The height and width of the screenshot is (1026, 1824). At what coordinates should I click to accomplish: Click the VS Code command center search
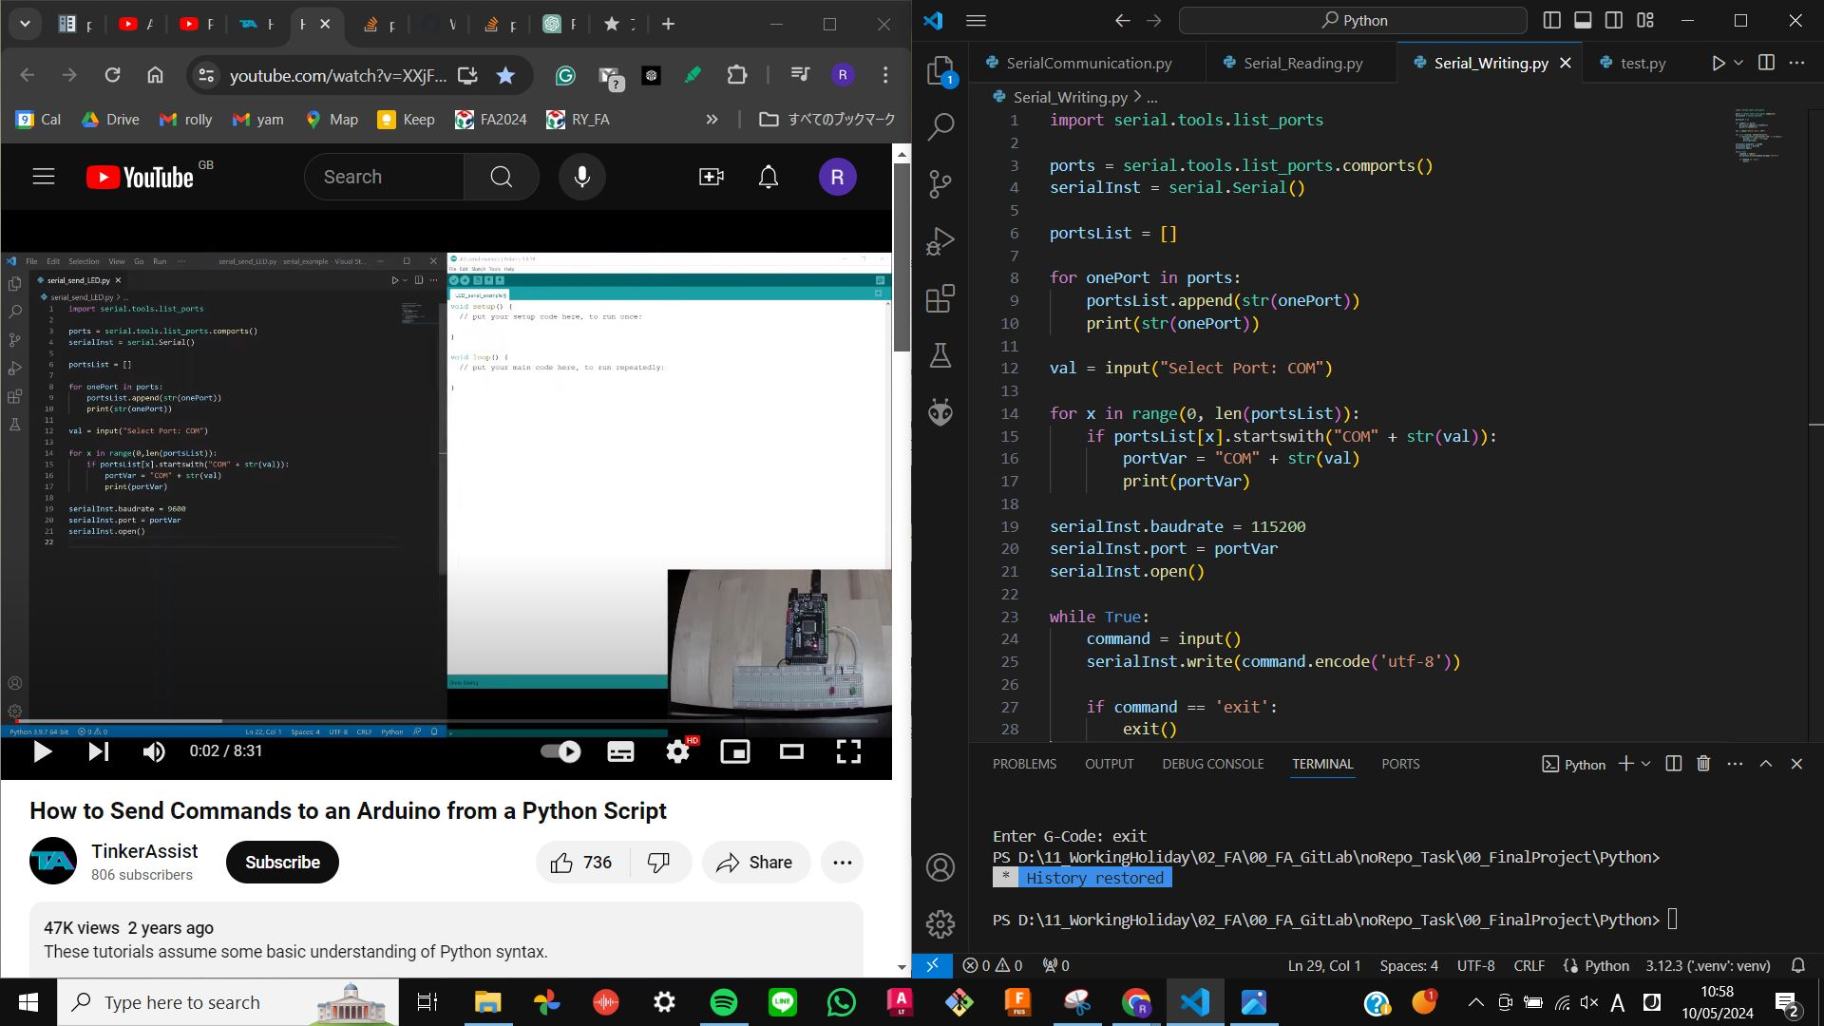tap(1353, 20)
